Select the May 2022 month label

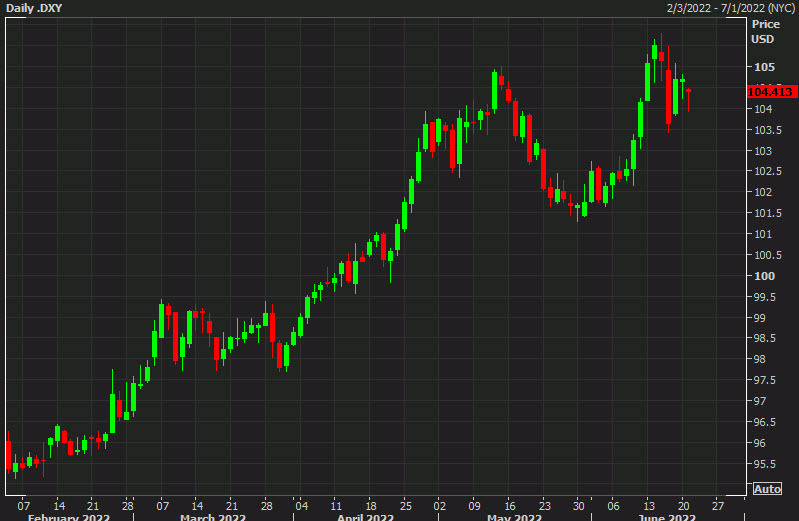[513, 516]
